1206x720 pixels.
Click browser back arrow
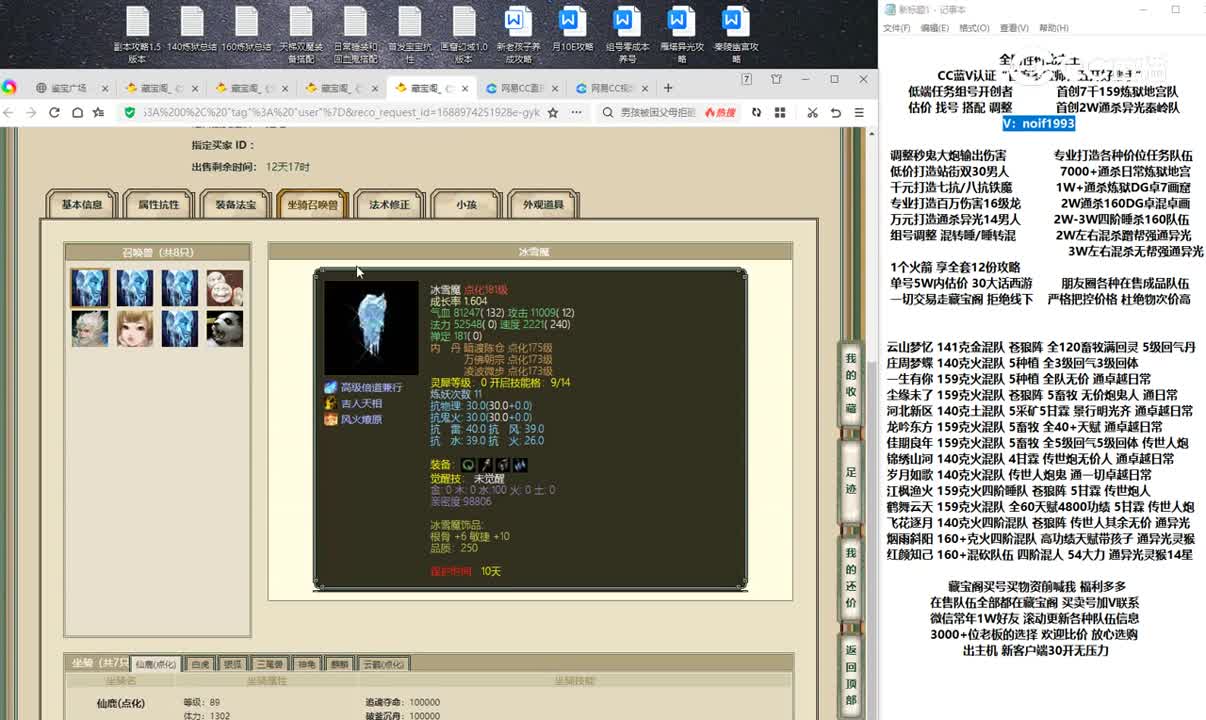(9, 113)
